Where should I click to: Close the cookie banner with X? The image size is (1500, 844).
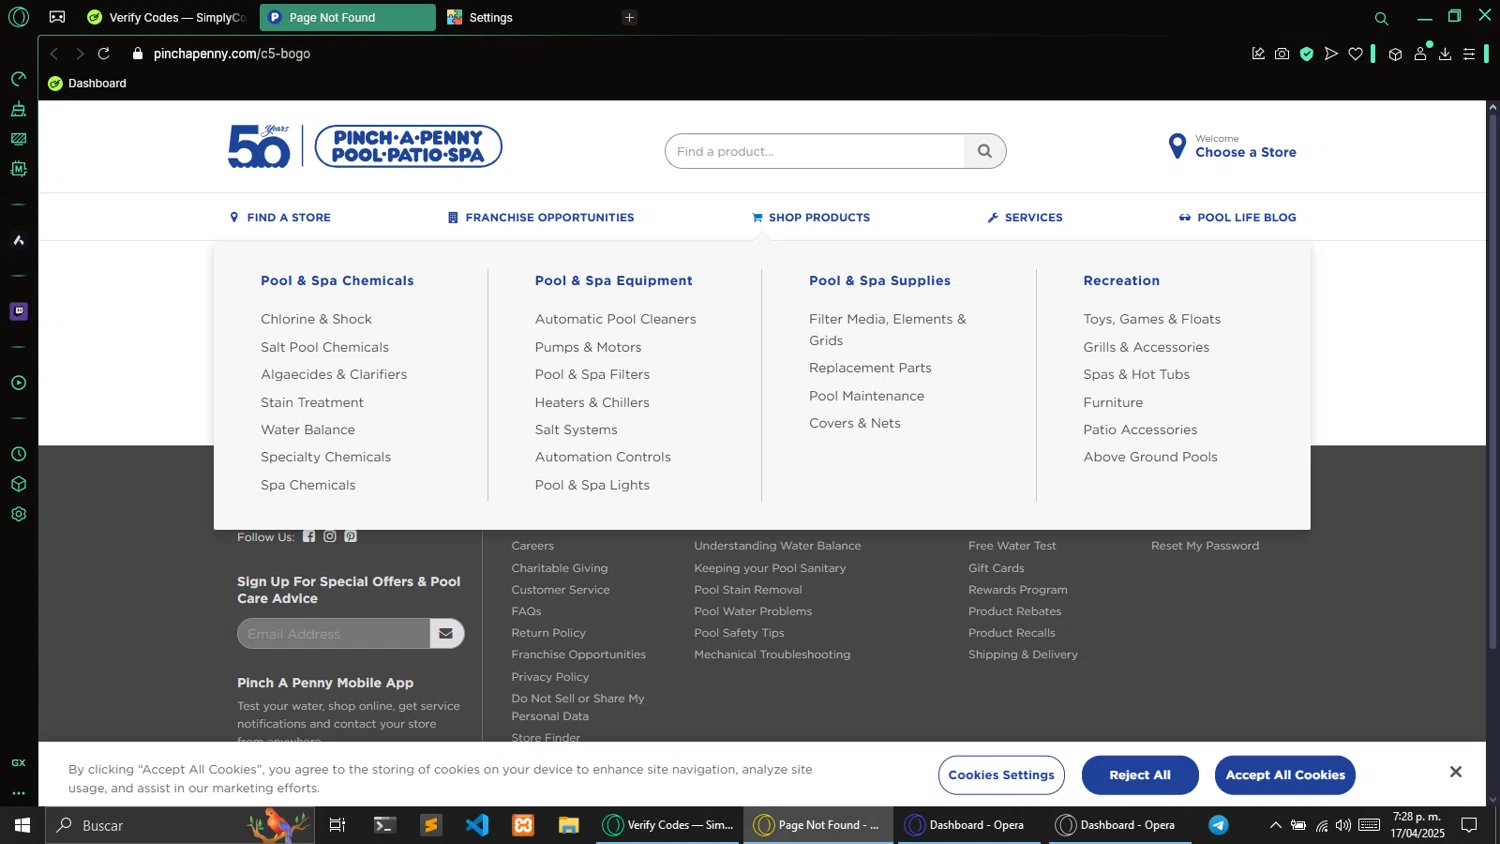pos(1455,772)
